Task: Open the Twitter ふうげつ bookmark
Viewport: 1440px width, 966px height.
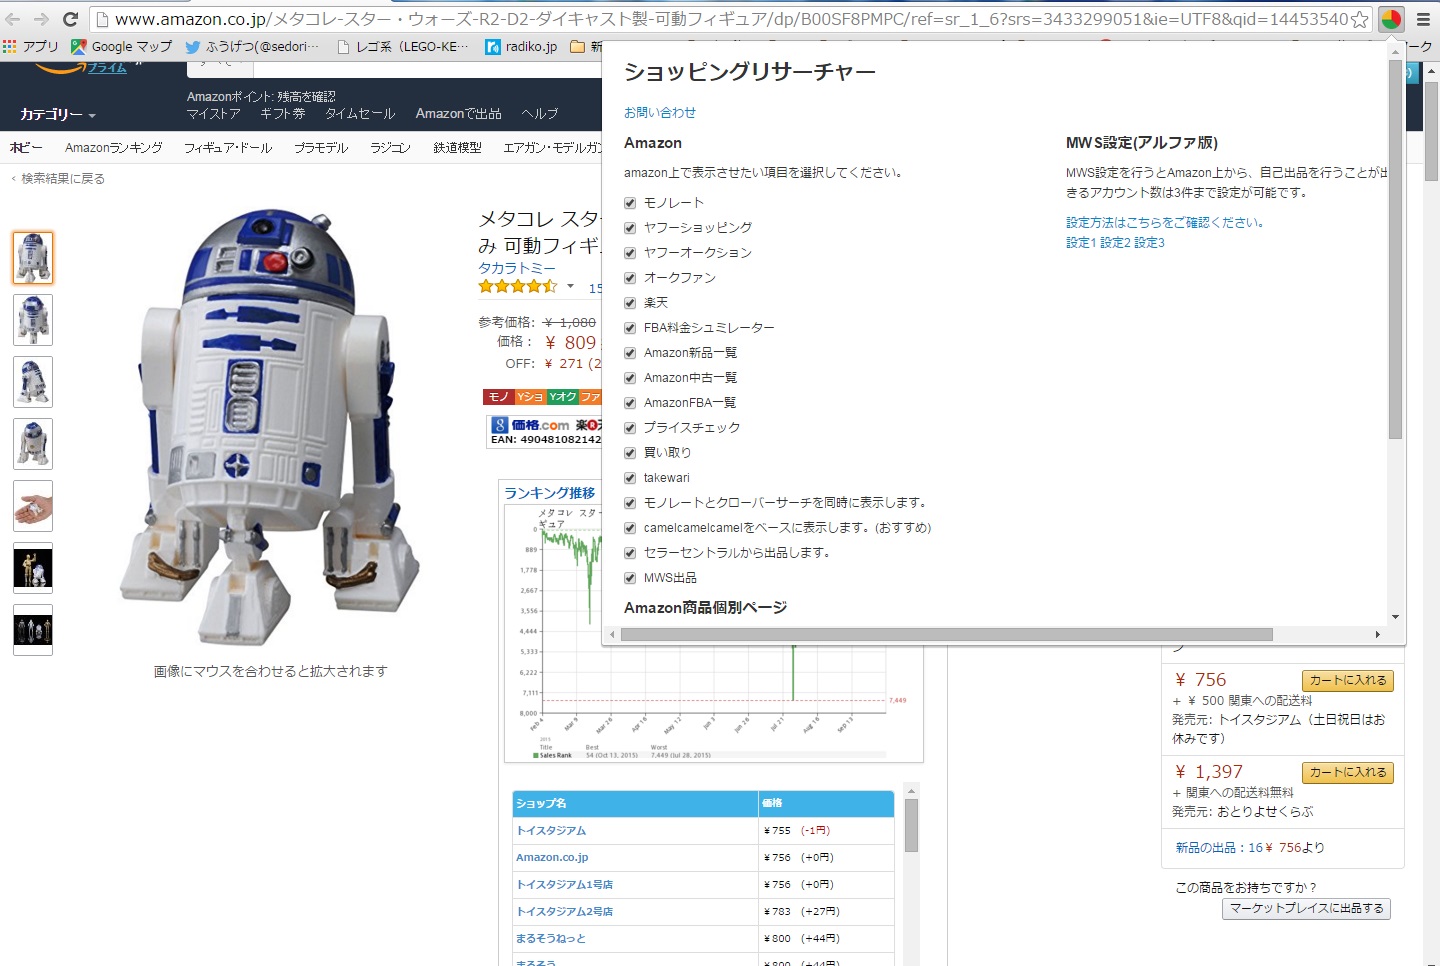Action: pos(252,46)
